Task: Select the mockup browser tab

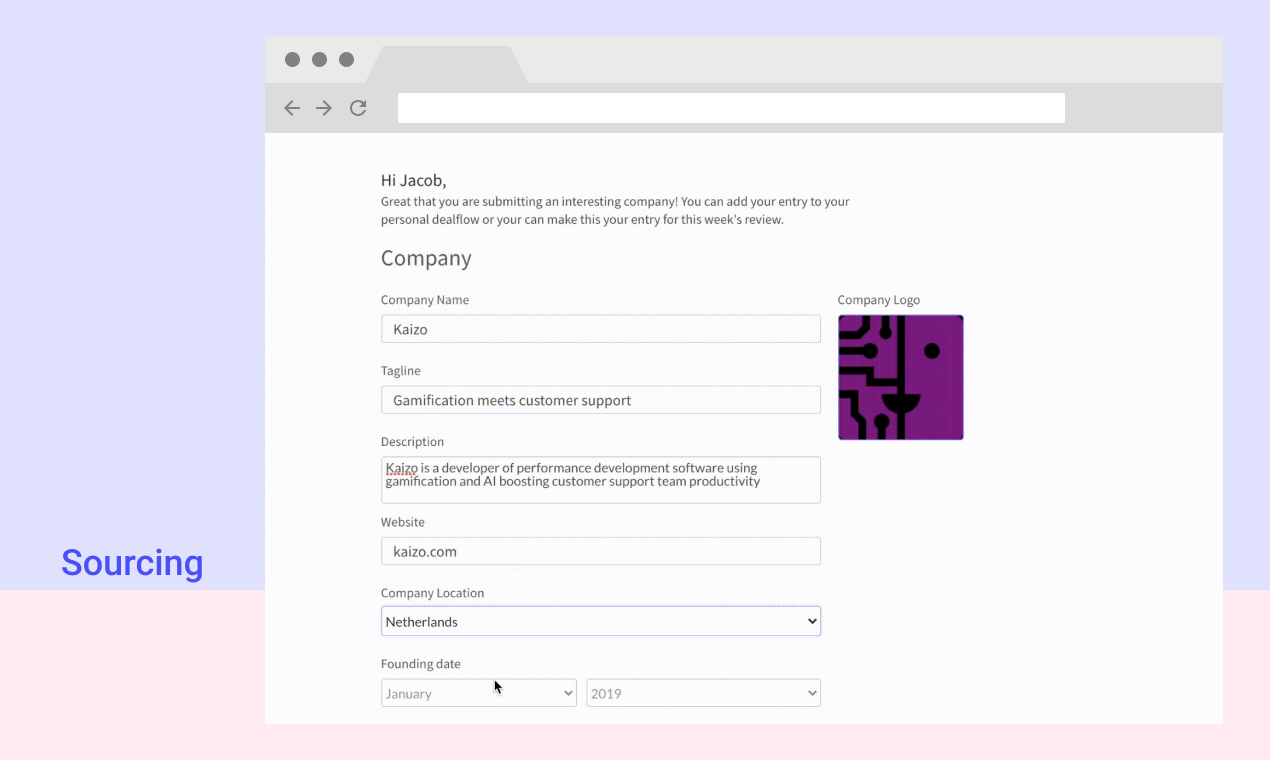Action: tap(446, 65)
